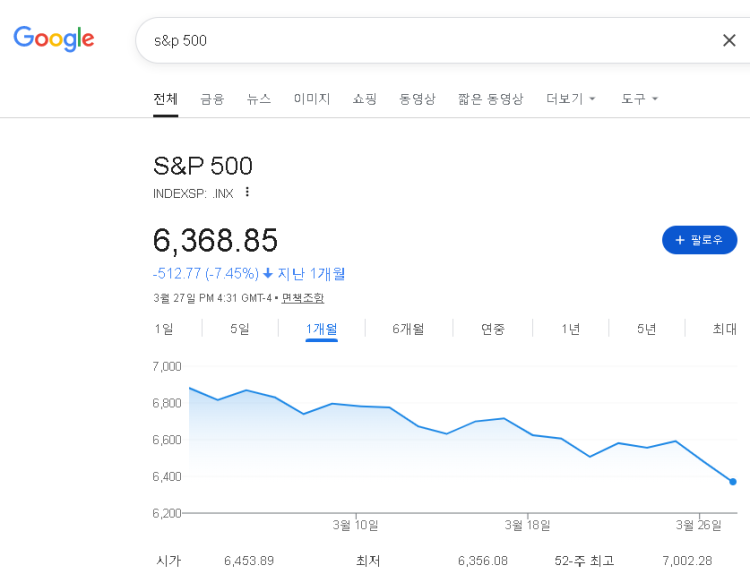Clear the search box with X icon
The image size is (750, 574).
pyautogui.click(x=729, y=40)
